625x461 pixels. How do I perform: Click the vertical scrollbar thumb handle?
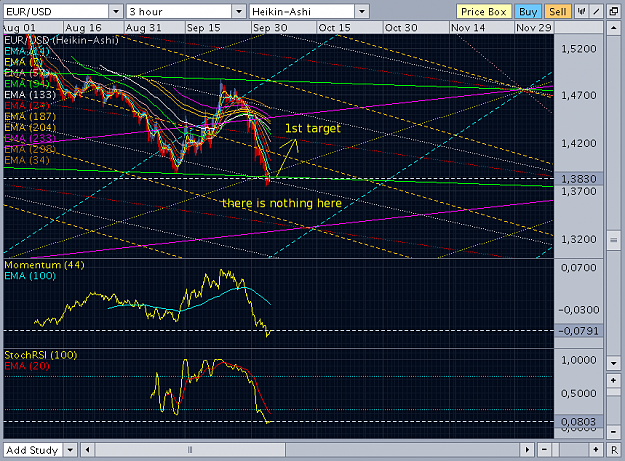tap(613, 240)
